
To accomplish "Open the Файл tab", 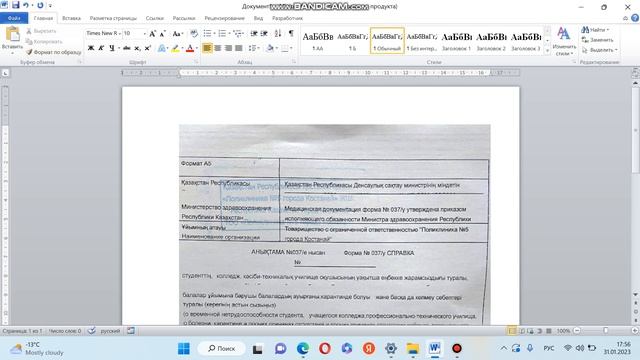I will (14, 18).
